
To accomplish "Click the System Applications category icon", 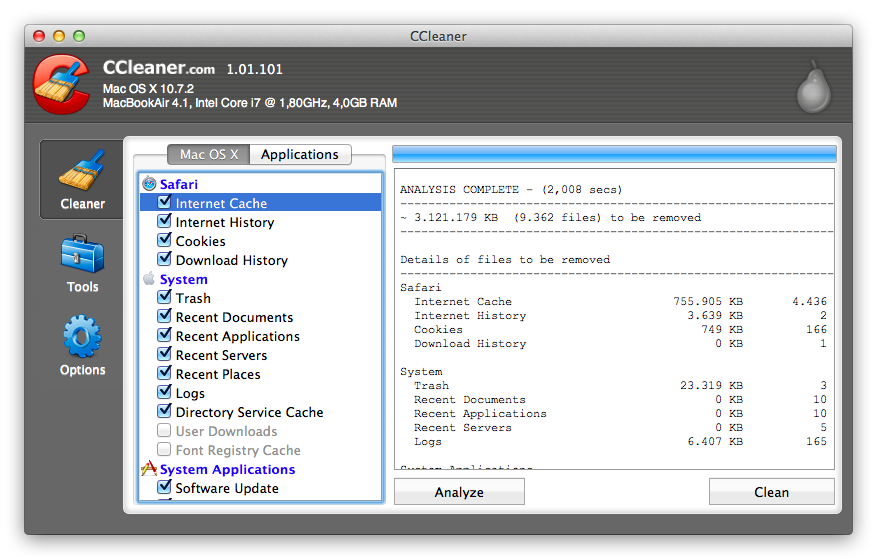I will click(x=149, y=469).
